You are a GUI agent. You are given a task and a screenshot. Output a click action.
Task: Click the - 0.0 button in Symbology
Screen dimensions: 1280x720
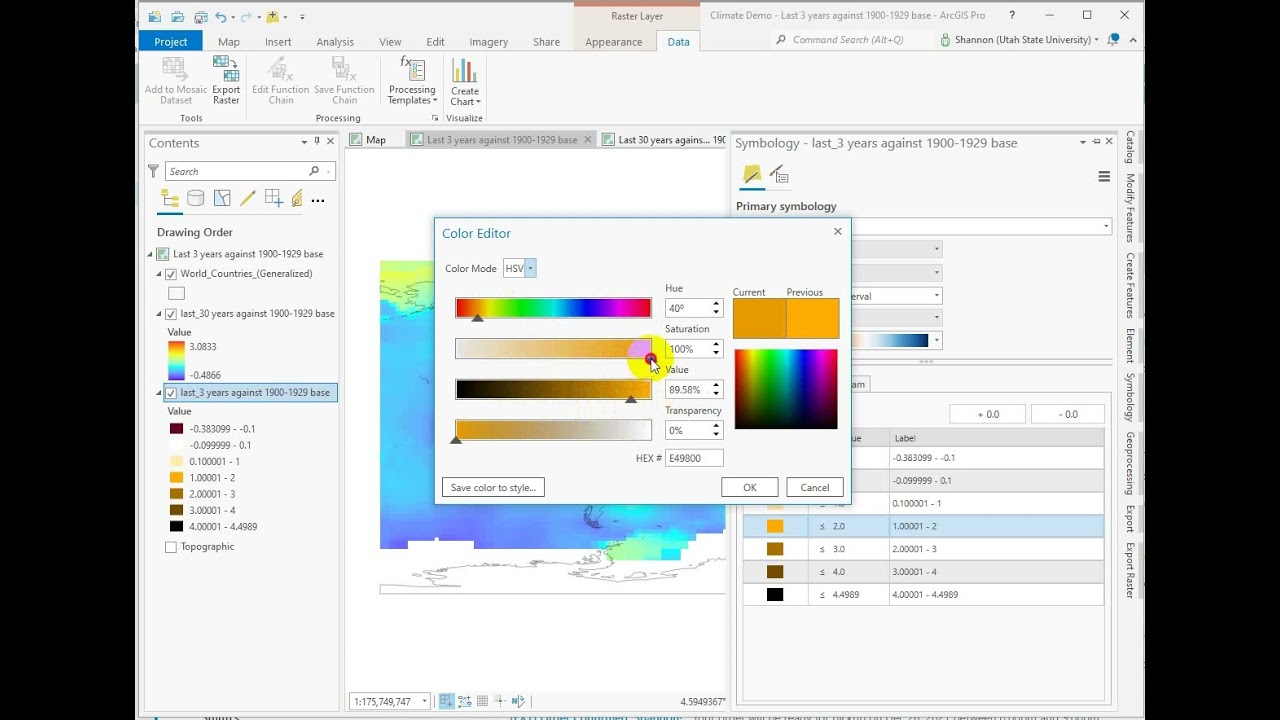1068,414
